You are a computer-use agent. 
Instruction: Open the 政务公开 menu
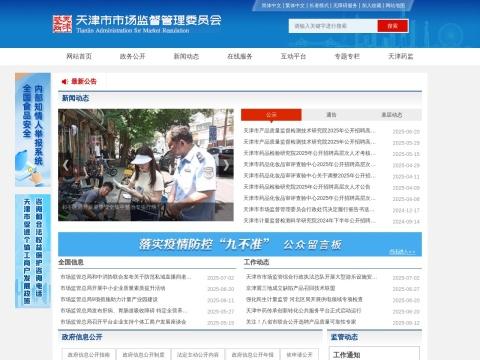[x=133, y=56]
